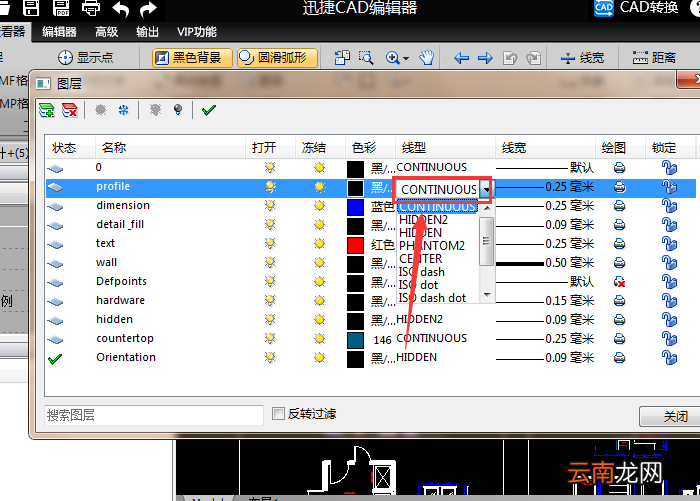Screen dimensions: 700x501
Task: Lock the countertop layer
Action: coord(669,338)
